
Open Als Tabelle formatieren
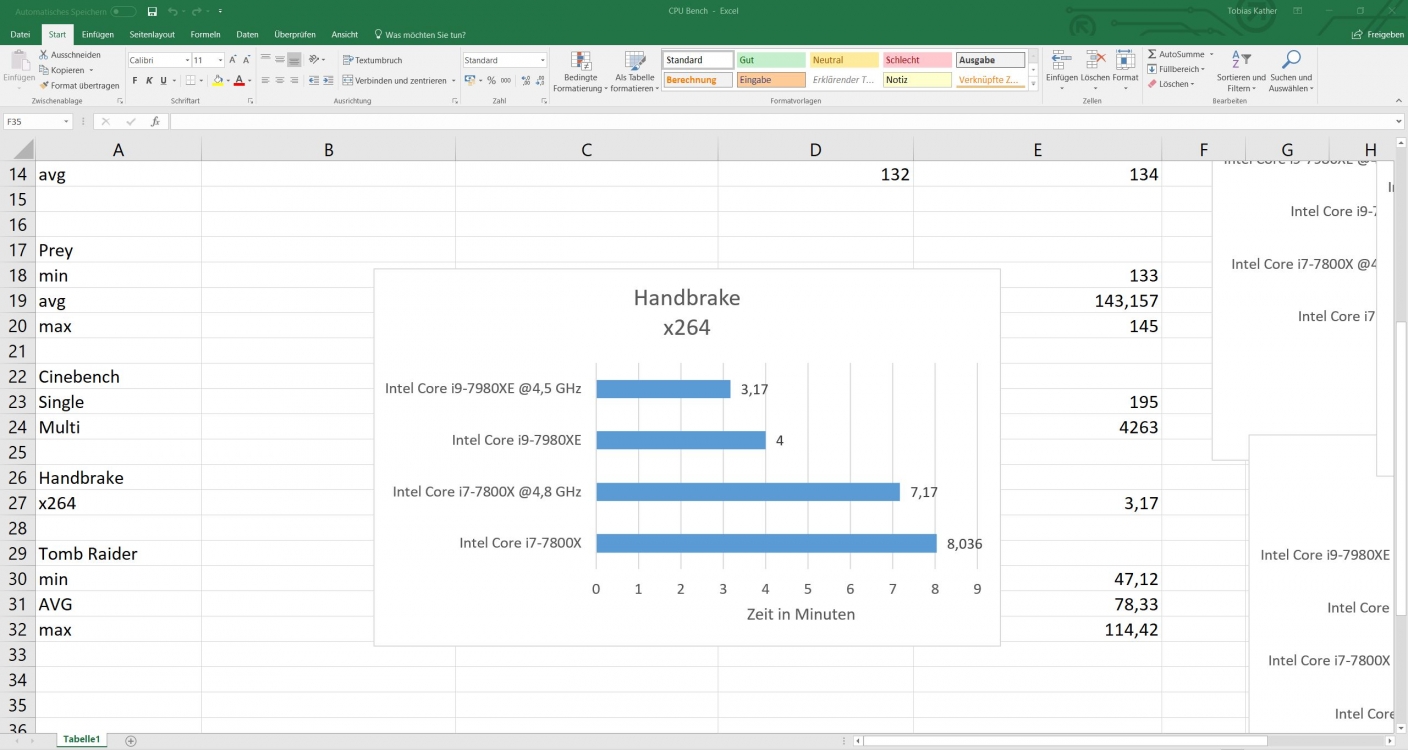pyautogui.click(x=635, y=72)
